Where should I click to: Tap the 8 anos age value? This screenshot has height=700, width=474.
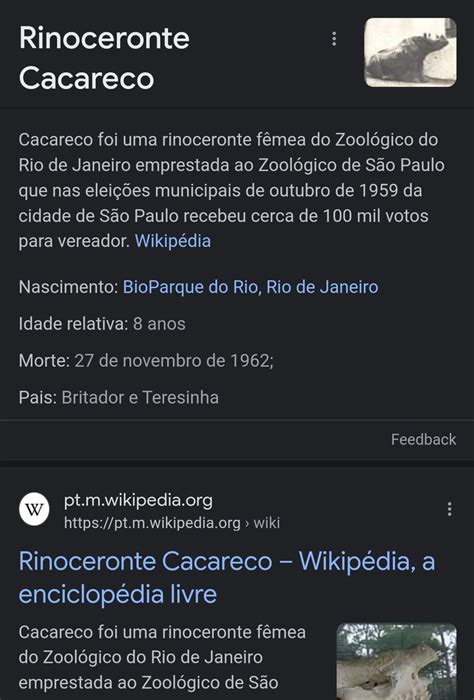(x=159, y=324)
